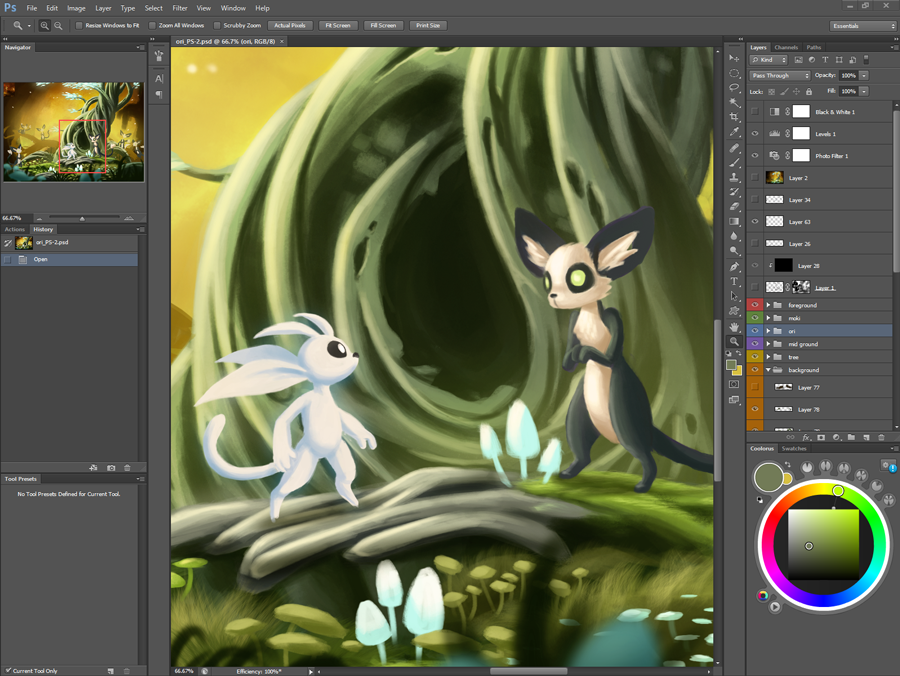This screenshot has width=900, height=676.
Task: Open the Paragraph panel icon
Action: (x=159, y=94)
